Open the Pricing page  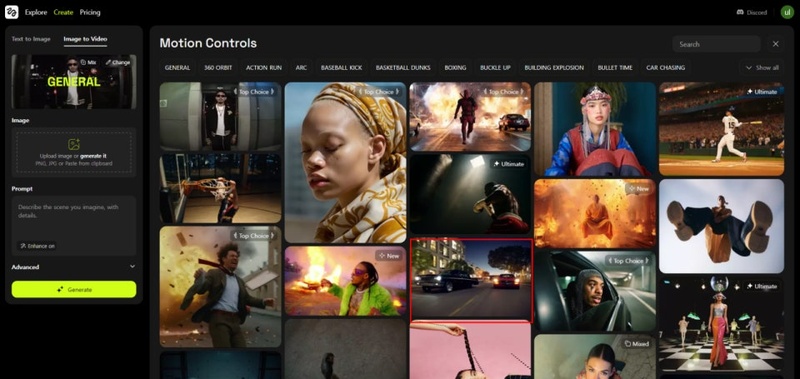coord(90,12)
